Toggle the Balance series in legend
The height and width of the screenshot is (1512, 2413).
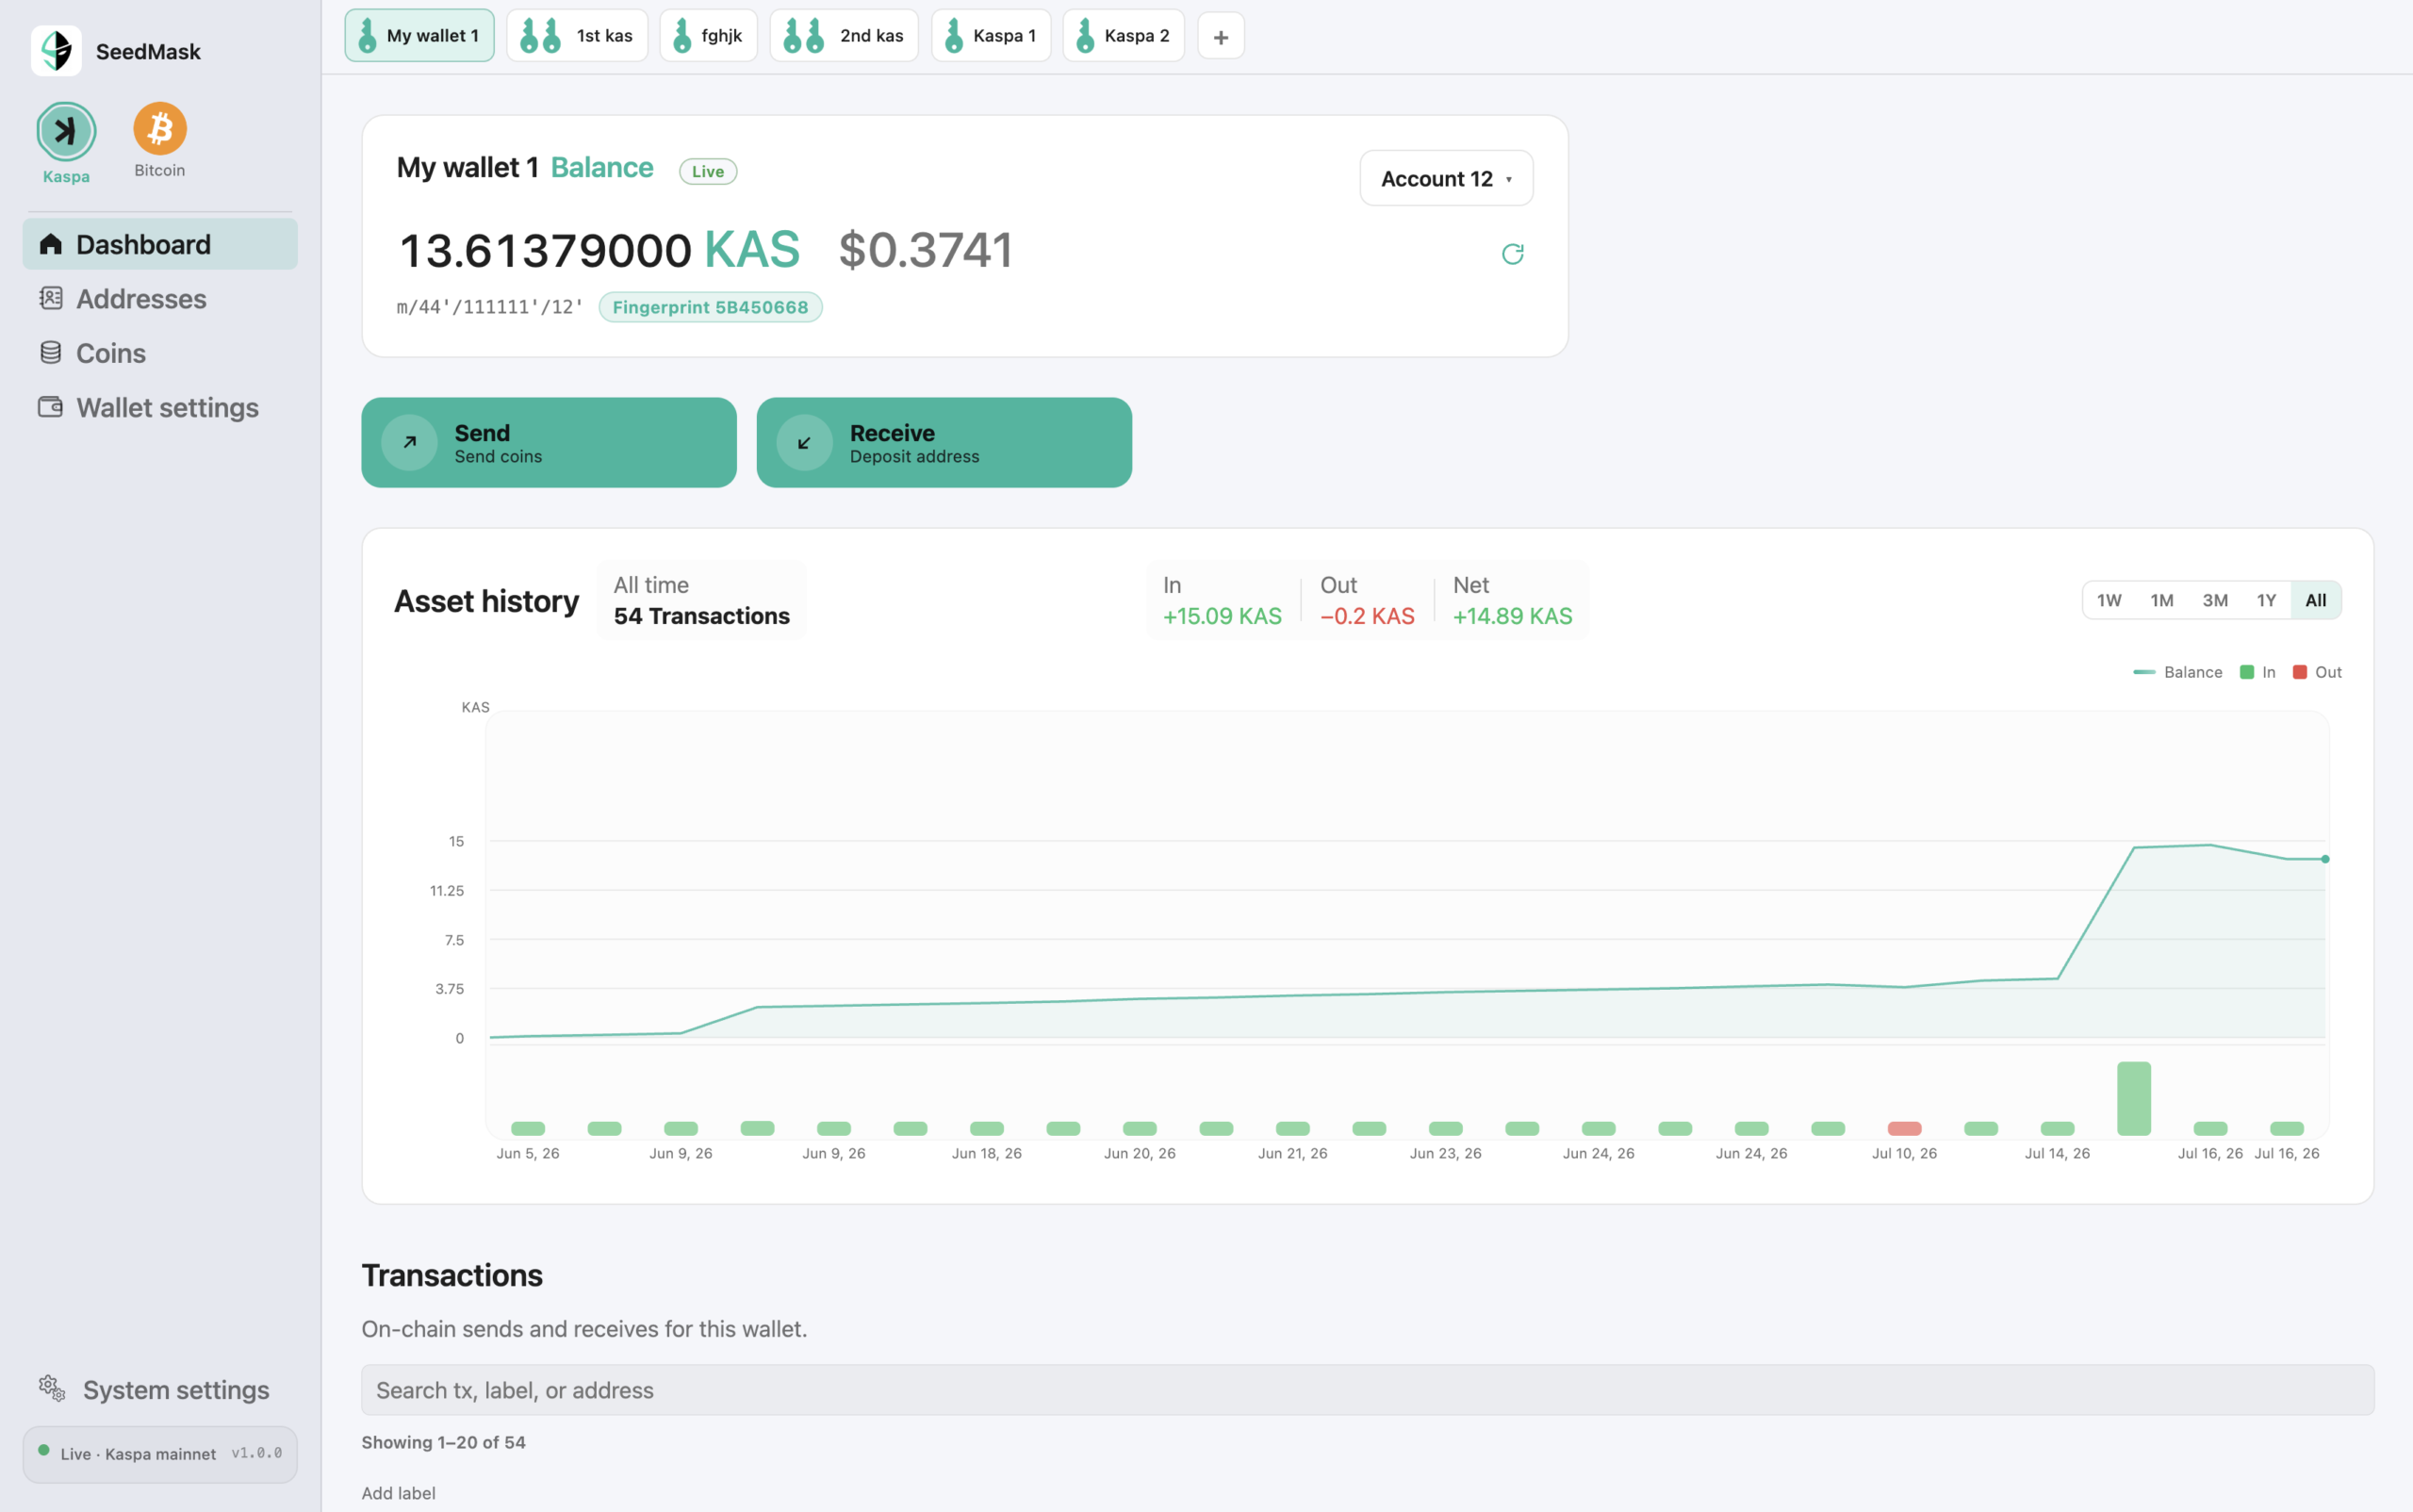(x=2177, y=672)
